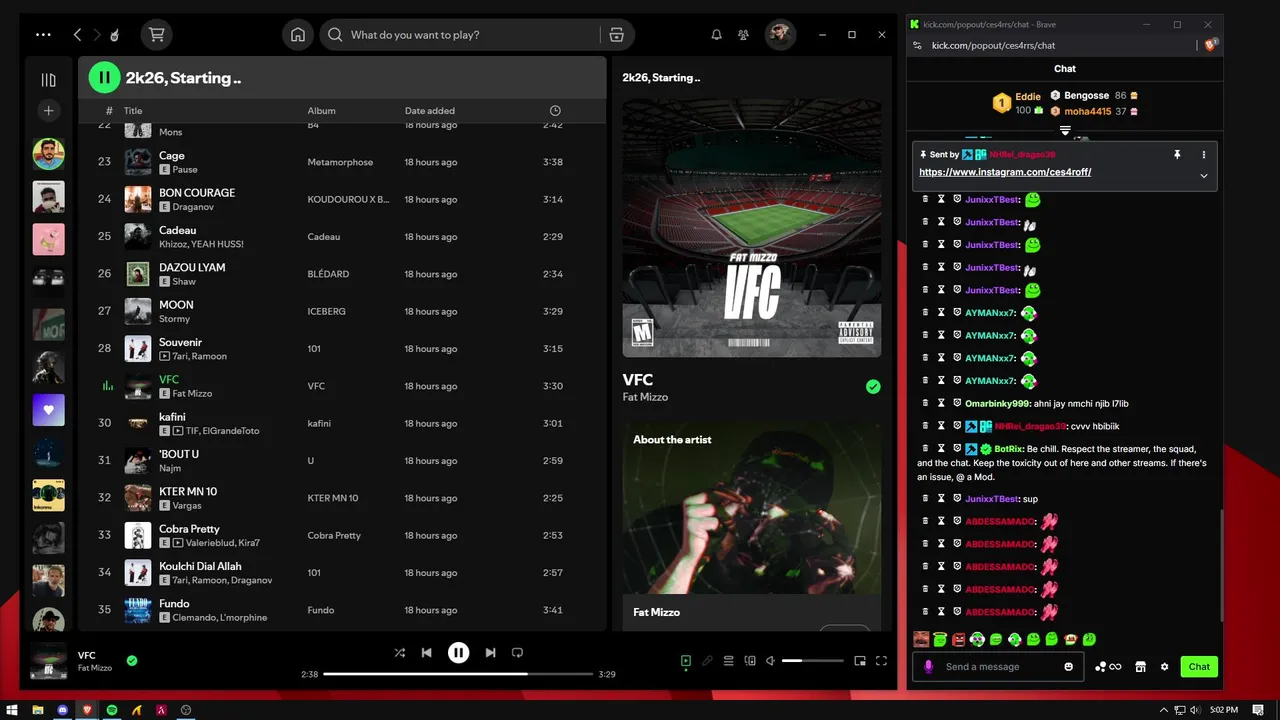Create new playlist with plus button

pos(48,111)
